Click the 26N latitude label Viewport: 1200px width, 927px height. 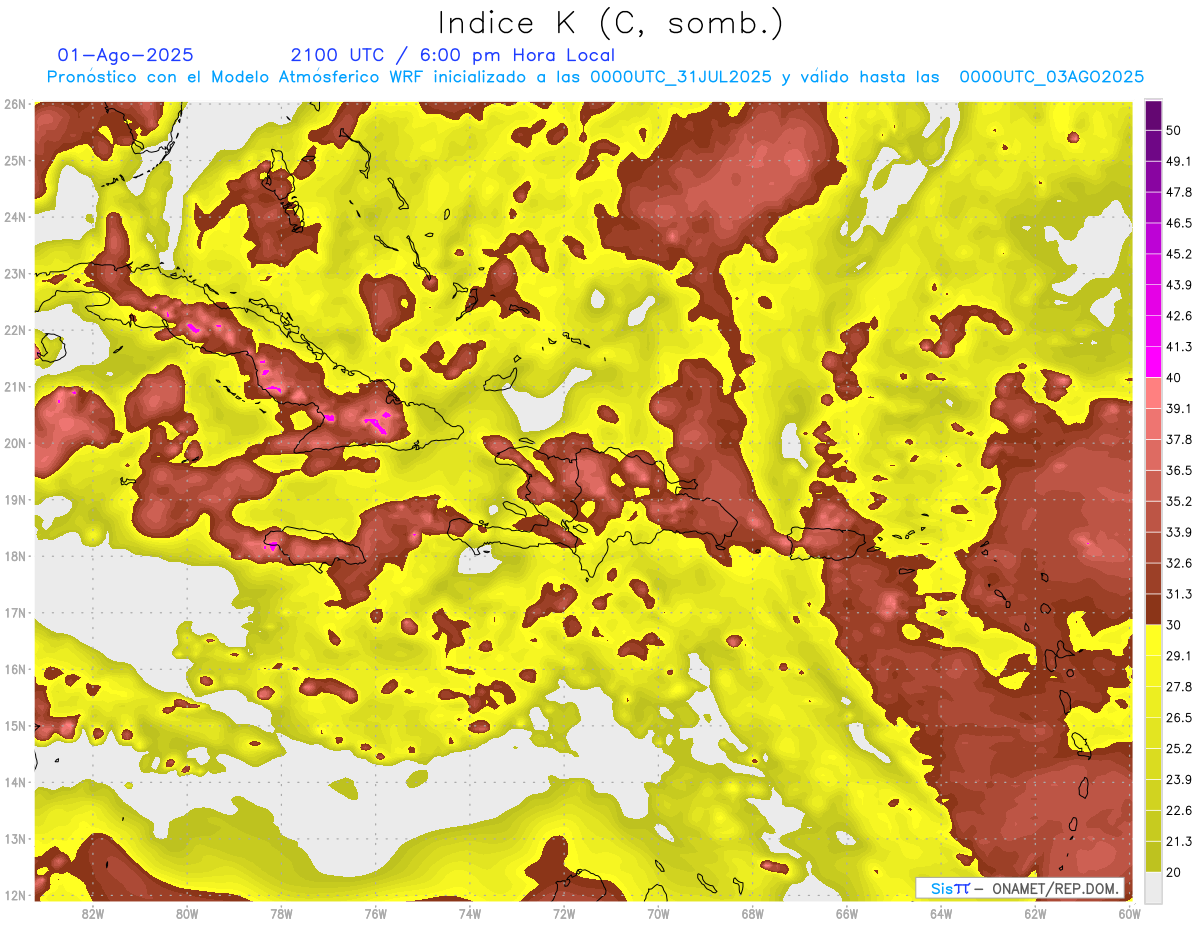point(14,104)
